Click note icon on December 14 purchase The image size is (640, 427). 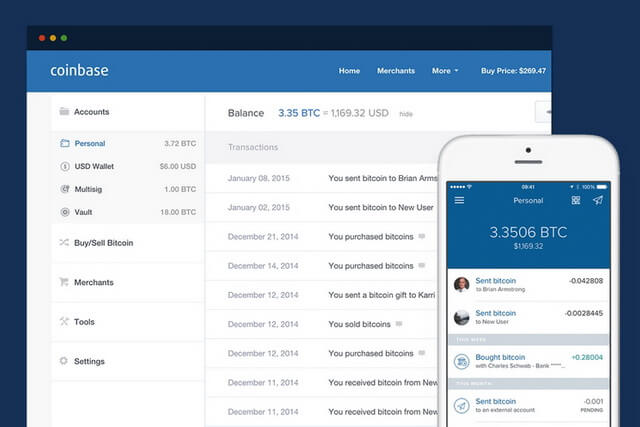click(x=422, y=265)
